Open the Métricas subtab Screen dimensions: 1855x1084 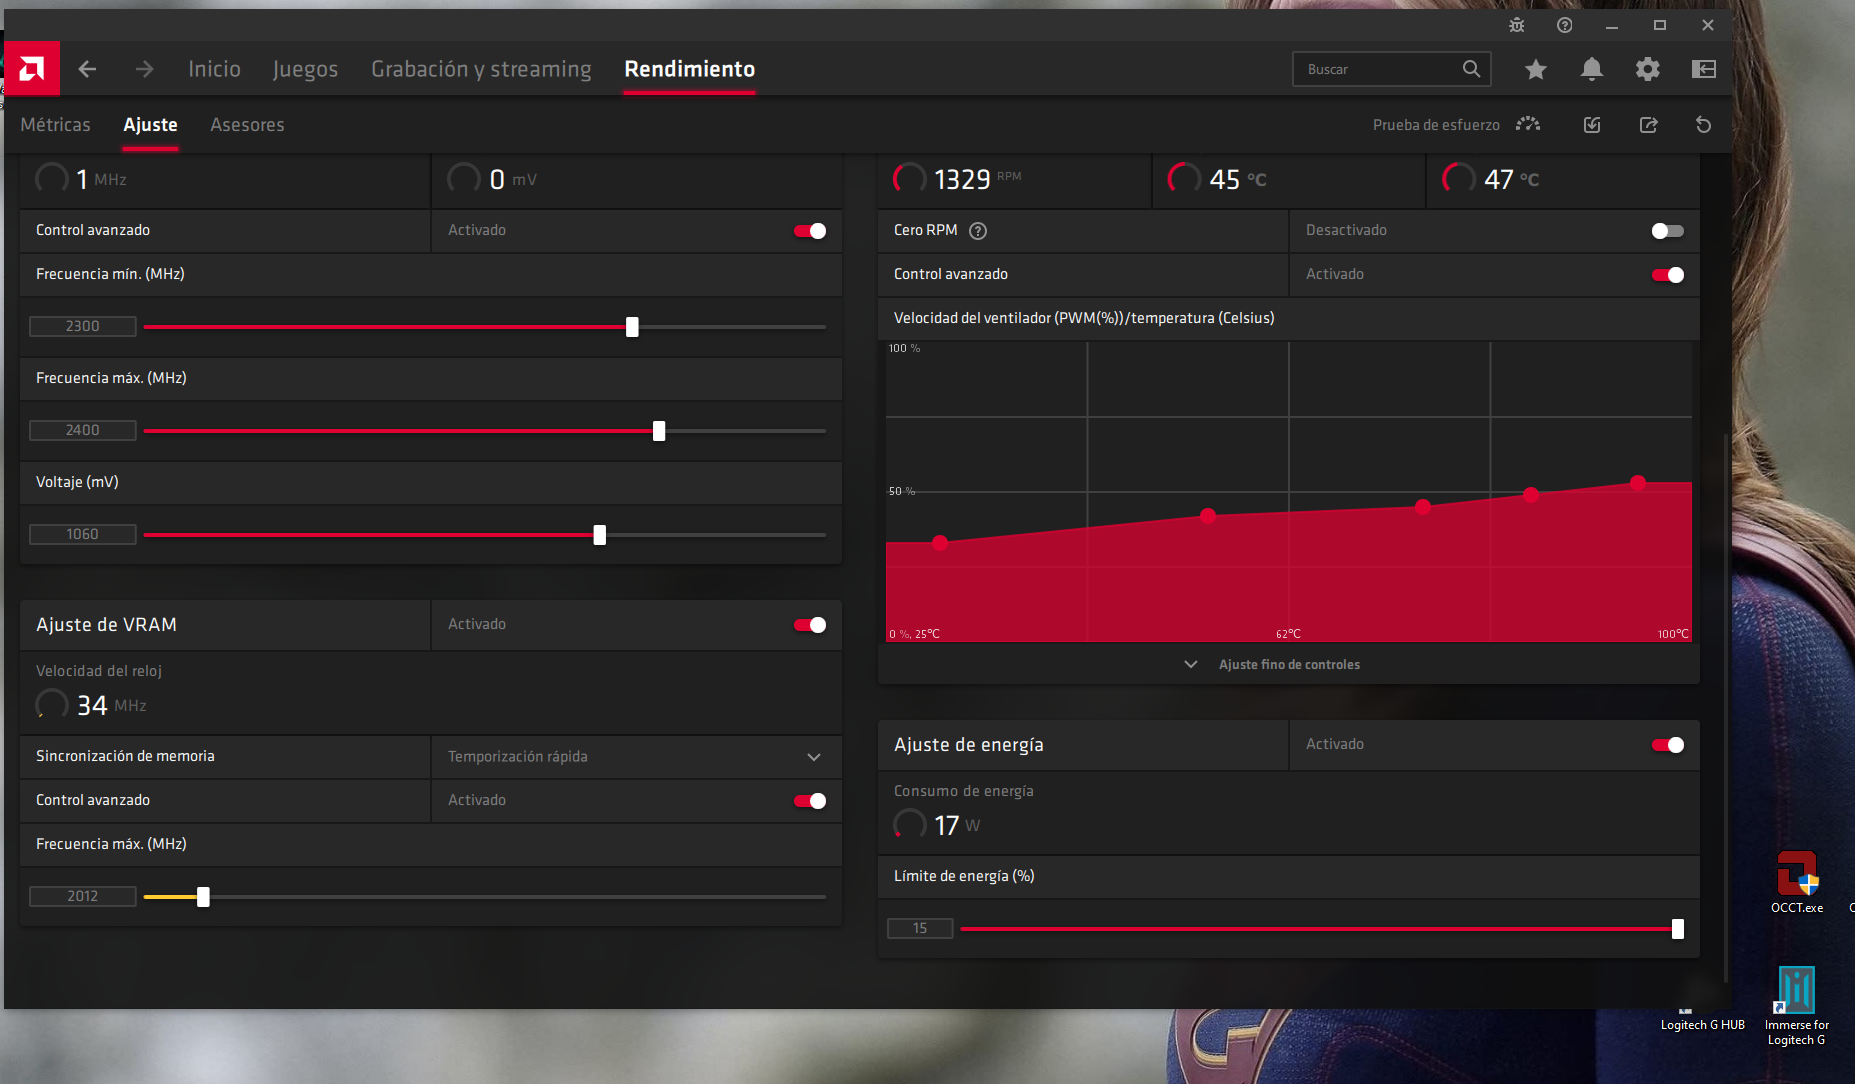click(x=55, y=125)
